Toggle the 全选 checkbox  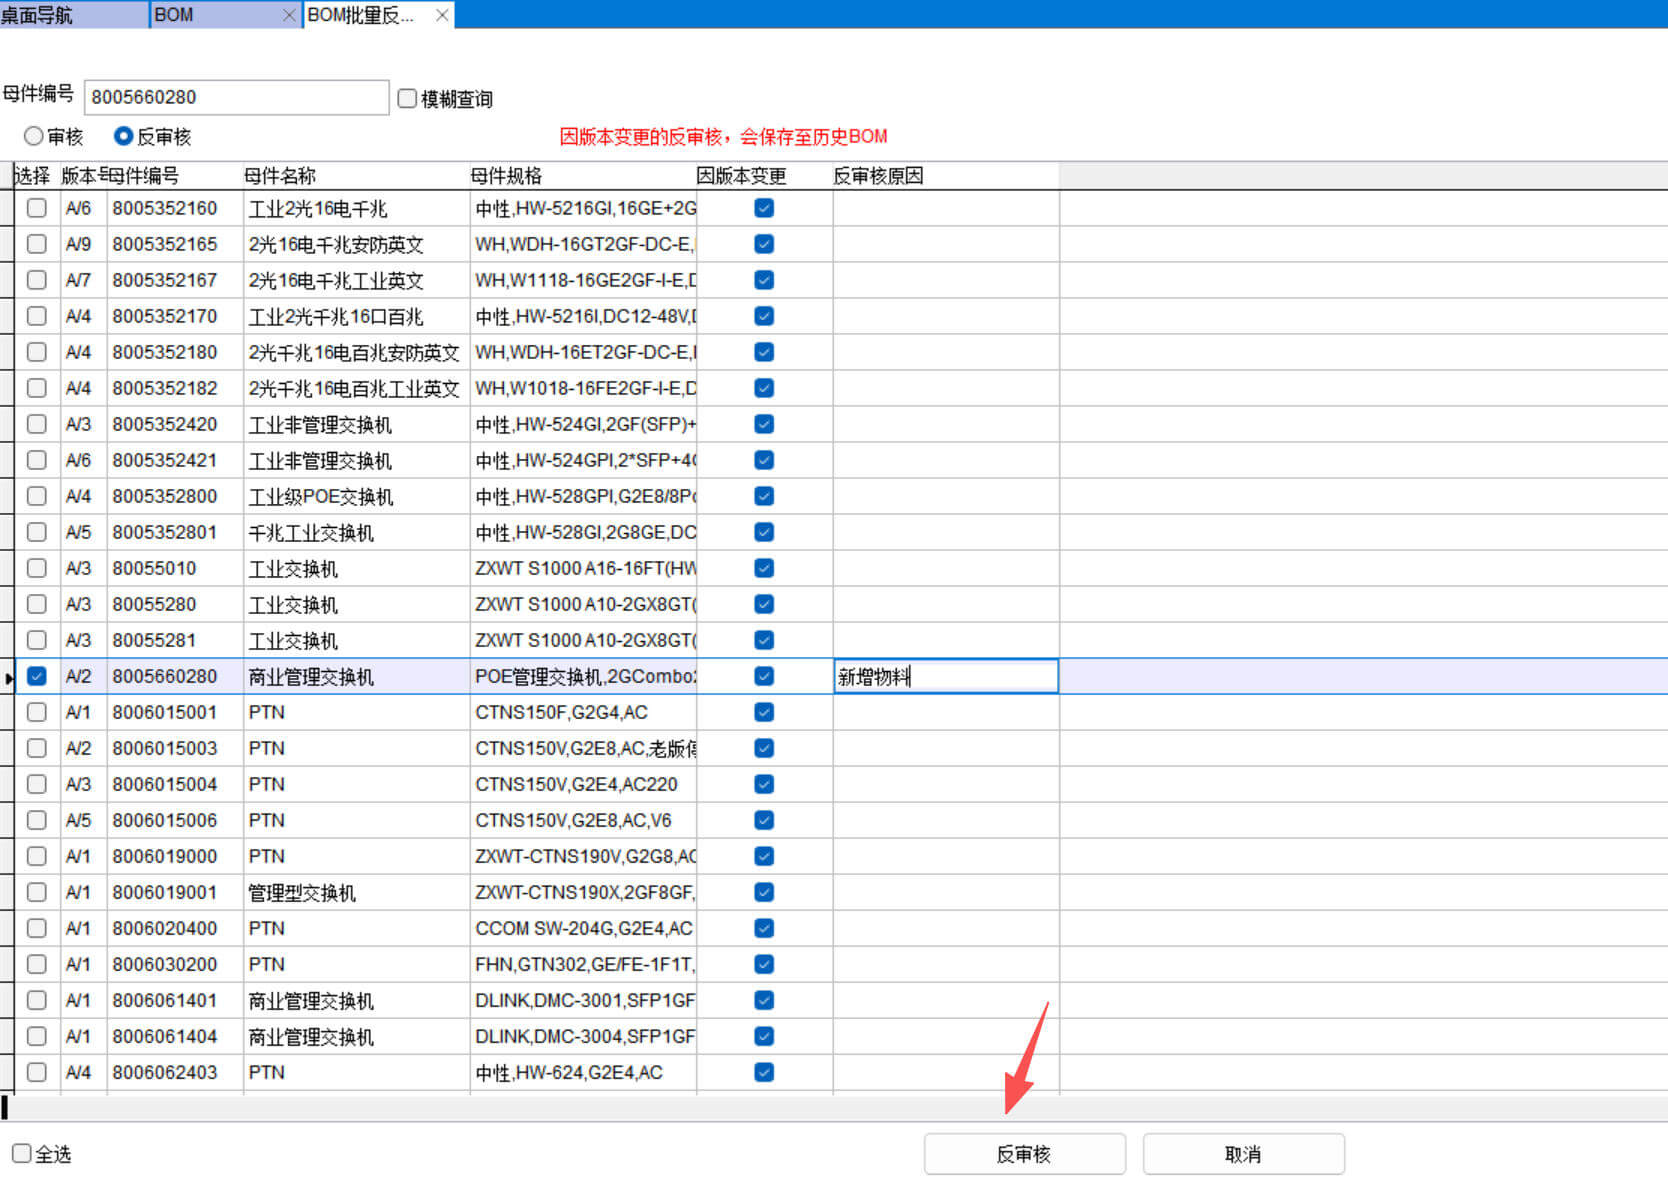(22, 1153)
